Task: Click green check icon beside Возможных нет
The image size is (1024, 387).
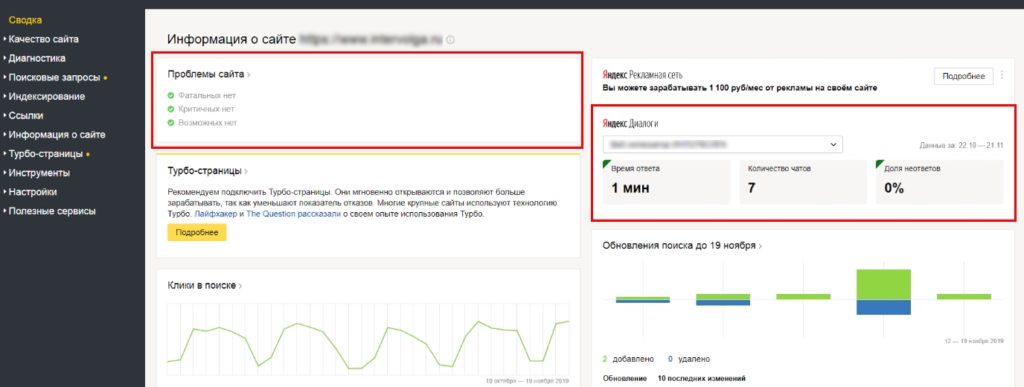Action: click(170, 123)
